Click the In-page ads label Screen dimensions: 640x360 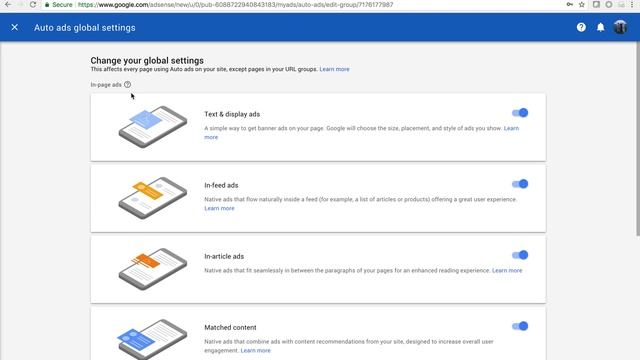pyautogui.click(x=106, y=84)
